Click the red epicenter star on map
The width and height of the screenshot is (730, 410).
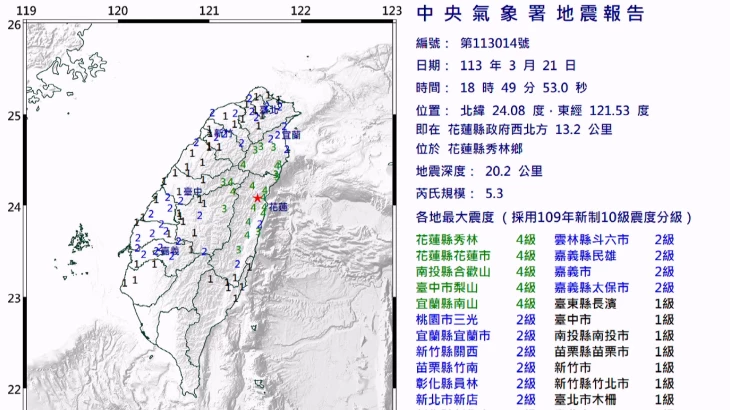pos(257,198)
